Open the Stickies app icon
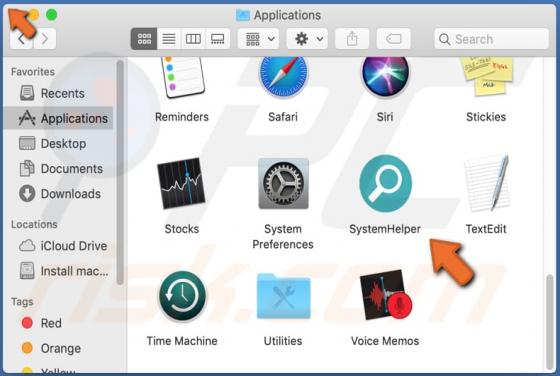This screenshot has width=560, height=376. tap(487, 76)
